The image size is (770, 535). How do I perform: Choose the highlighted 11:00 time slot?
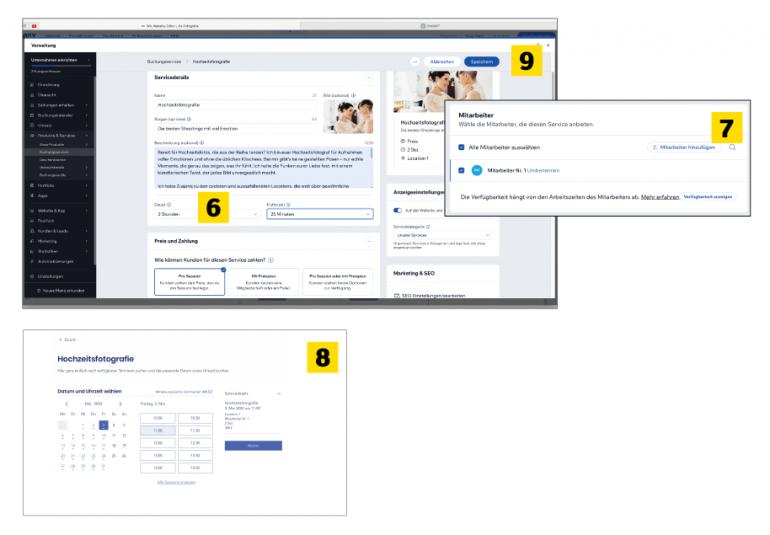click(x=158, y=430)
